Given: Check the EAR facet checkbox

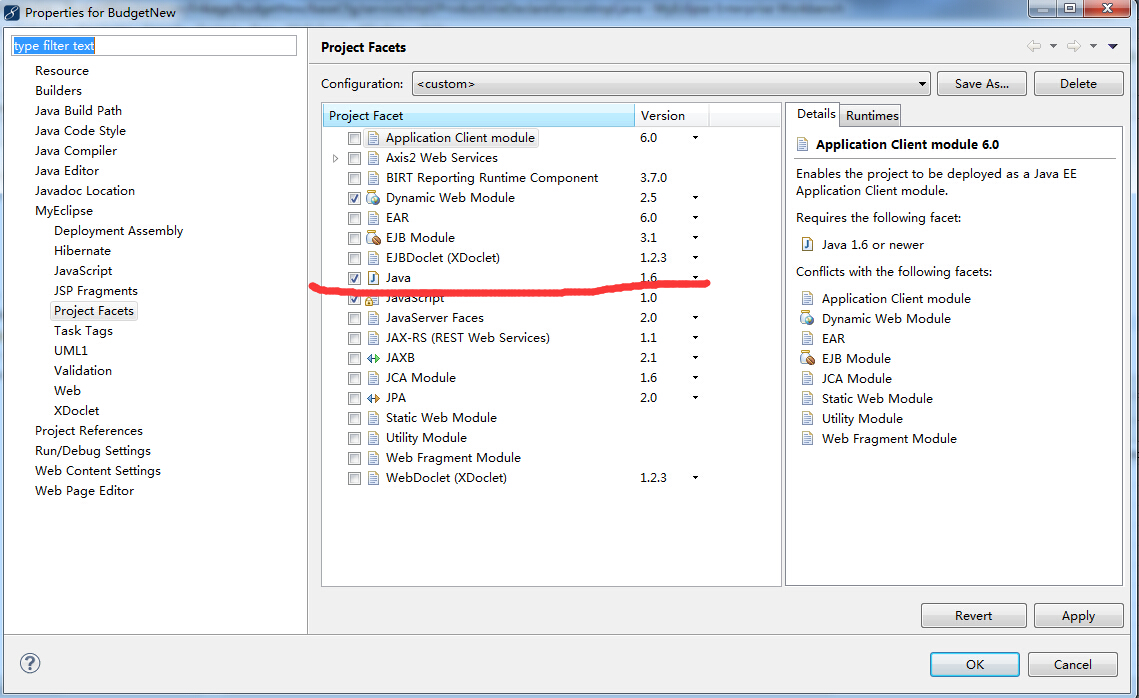Looking at the screenshot, I should (x=354, y=218).
